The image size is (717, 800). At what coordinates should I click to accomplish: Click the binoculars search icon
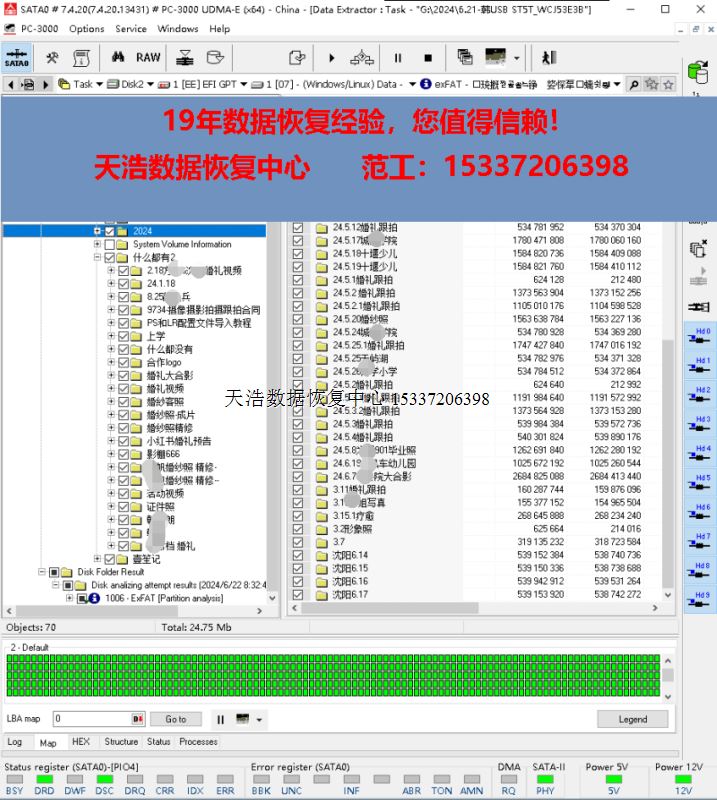pyautogui.click(x=117, y=58)
